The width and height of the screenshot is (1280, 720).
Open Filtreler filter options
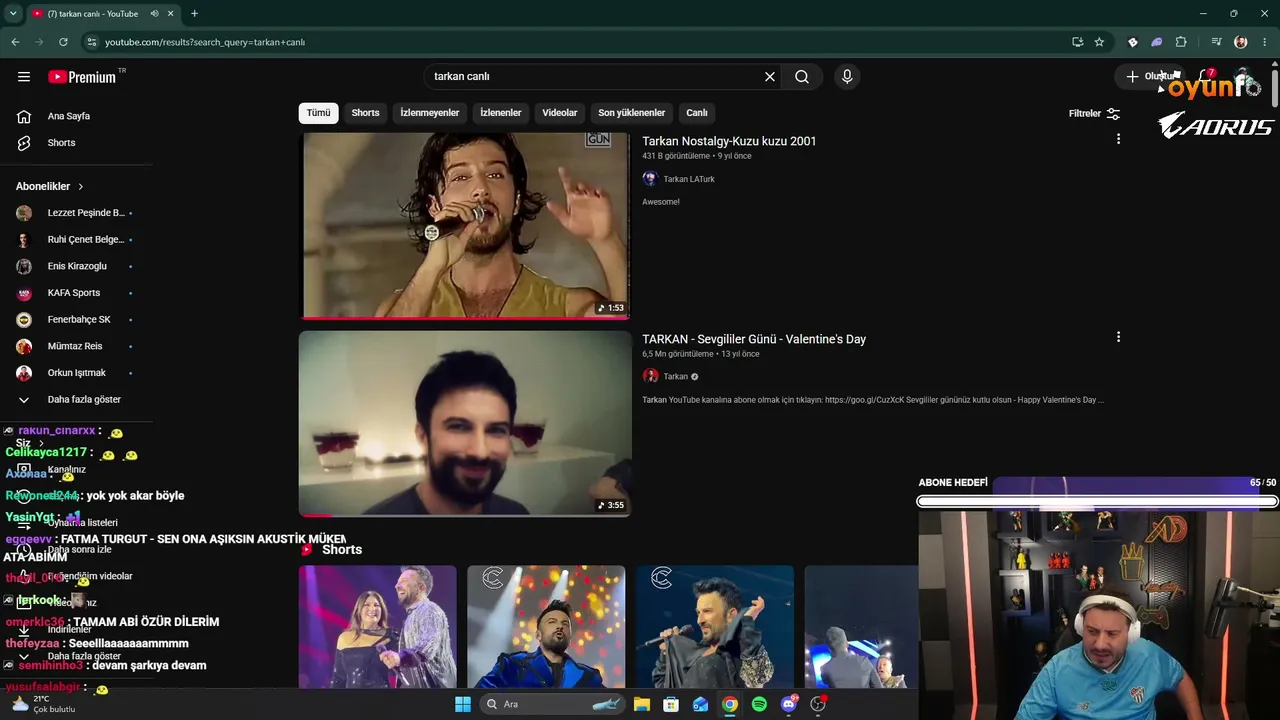tap(1094, 114)
